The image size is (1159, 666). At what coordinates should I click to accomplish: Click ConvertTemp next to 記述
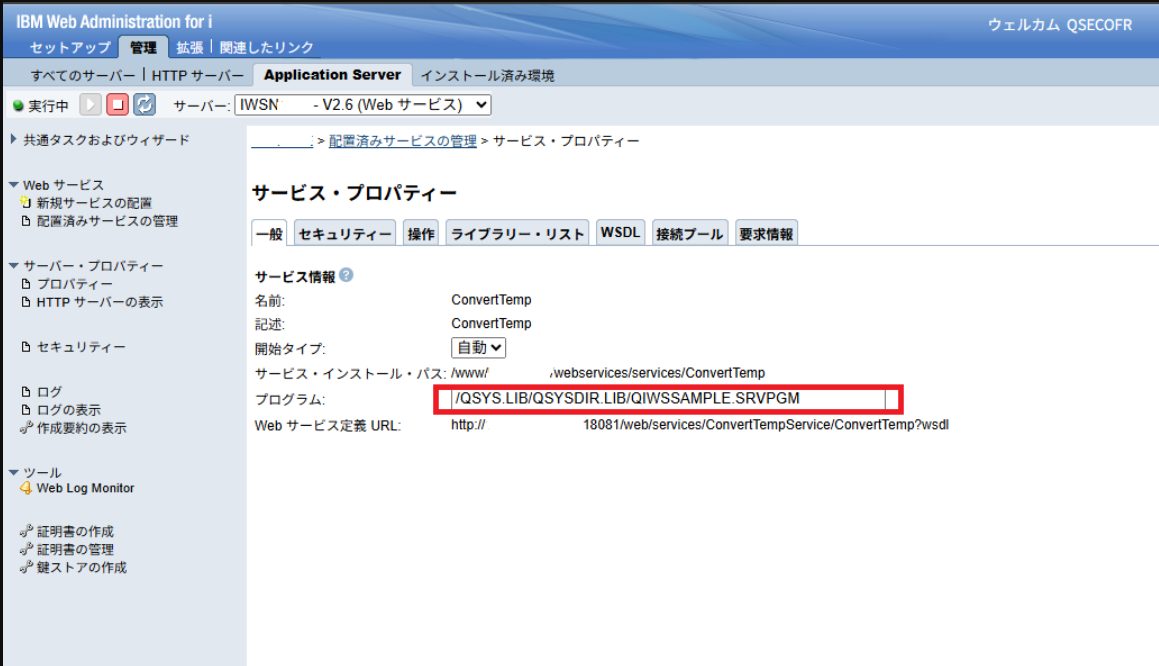tap(491, 323)
